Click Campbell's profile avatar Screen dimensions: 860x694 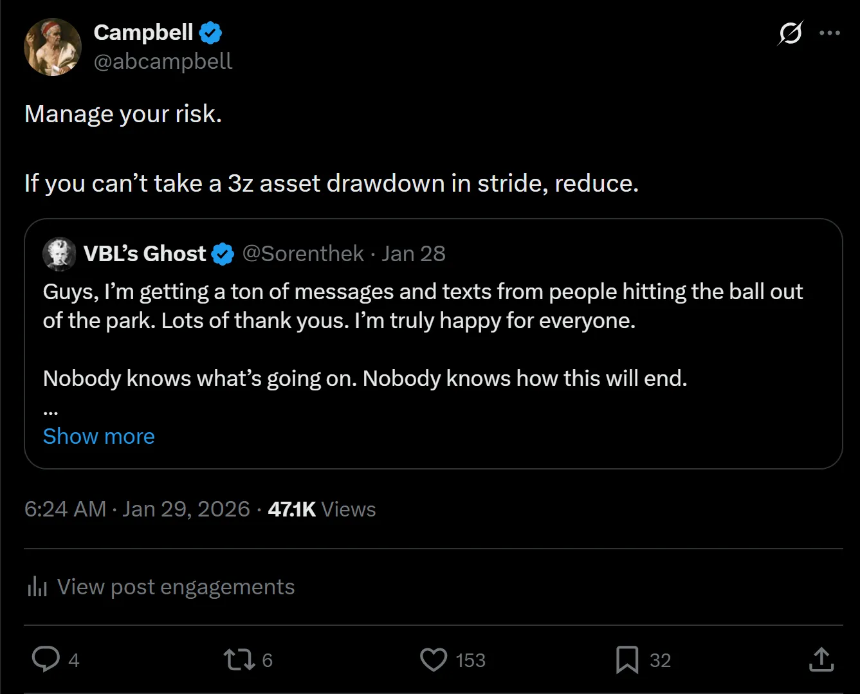pyautogui.click(x=53, y=47)
